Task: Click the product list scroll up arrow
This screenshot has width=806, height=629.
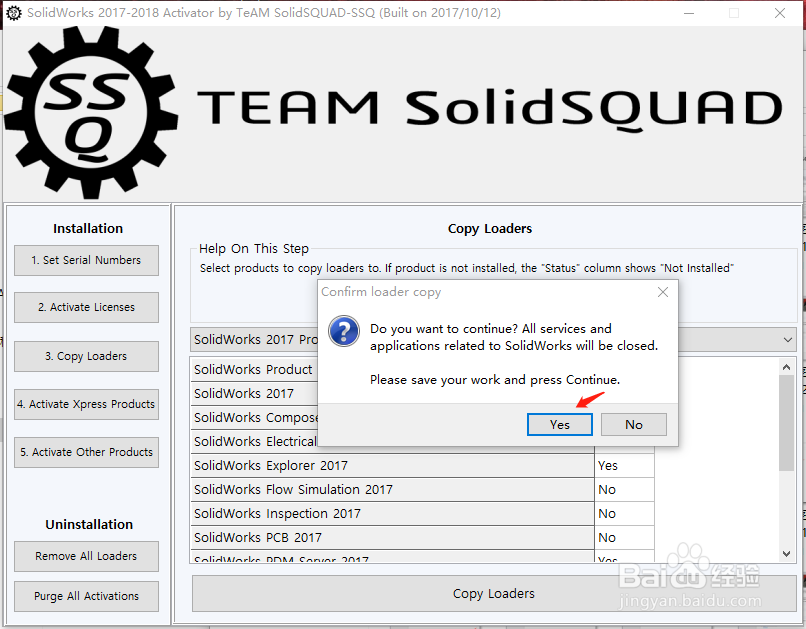Action: [786, 367]
